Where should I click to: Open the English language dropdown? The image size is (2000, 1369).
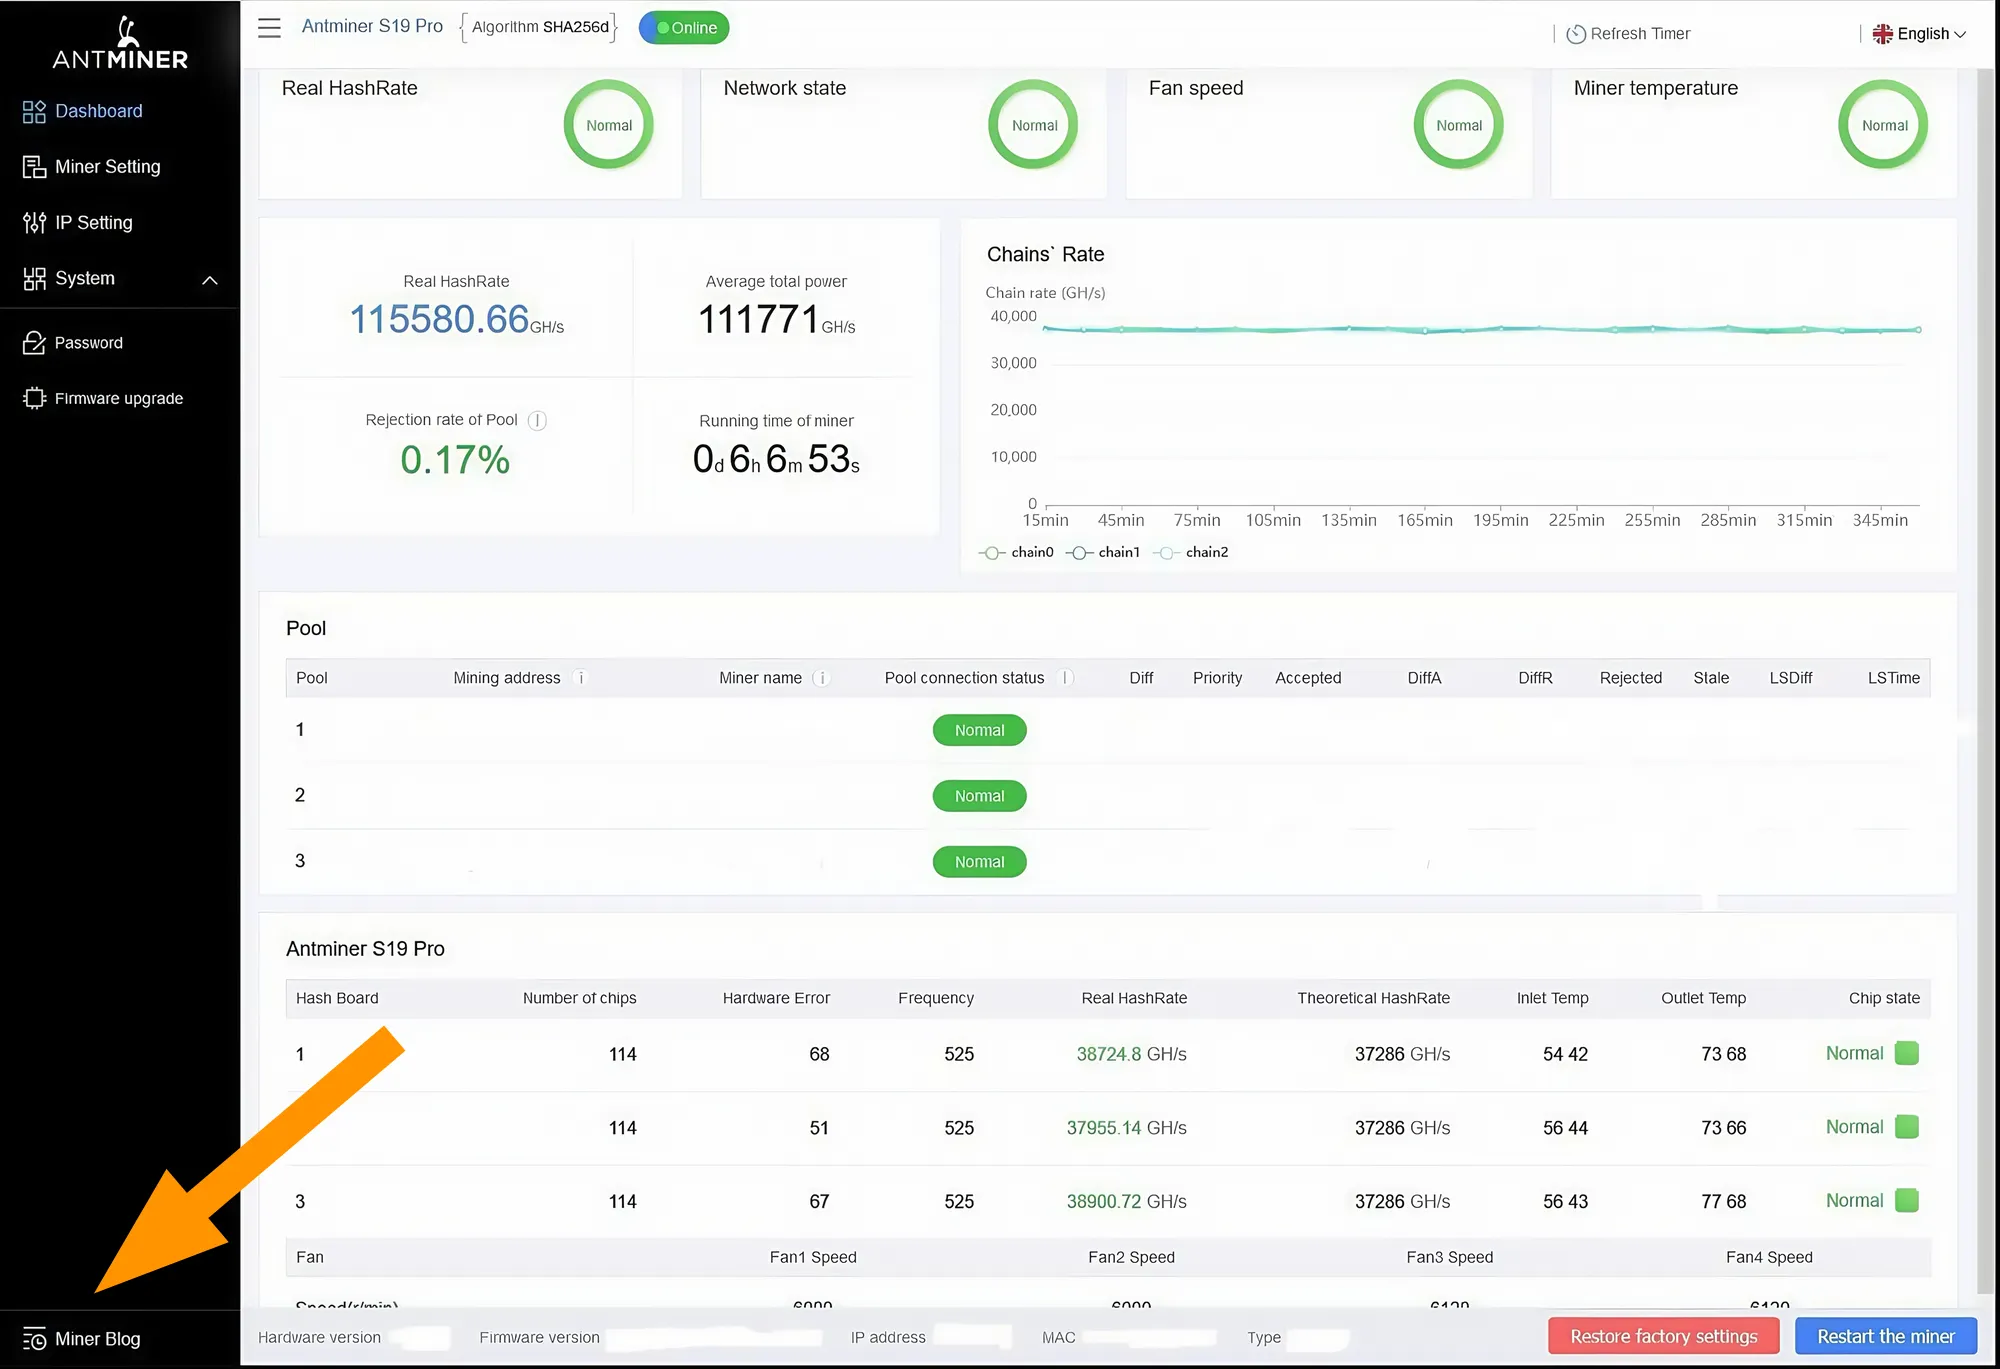click(1919, 34)
